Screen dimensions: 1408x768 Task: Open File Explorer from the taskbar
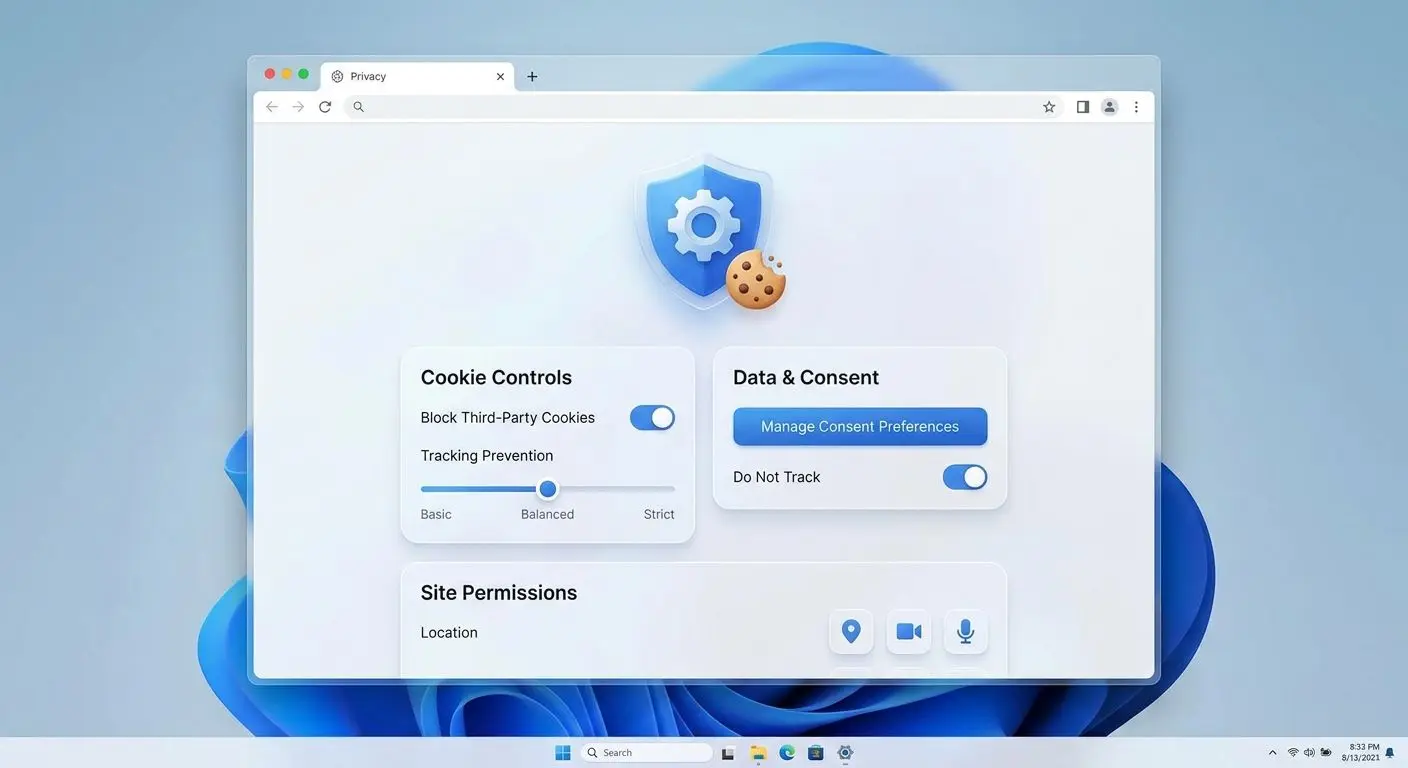point(758,753)
